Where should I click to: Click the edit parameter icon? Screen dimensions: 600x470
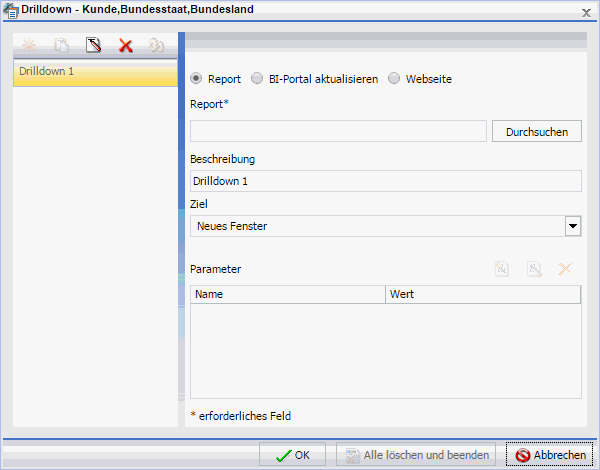pos(534,269)
